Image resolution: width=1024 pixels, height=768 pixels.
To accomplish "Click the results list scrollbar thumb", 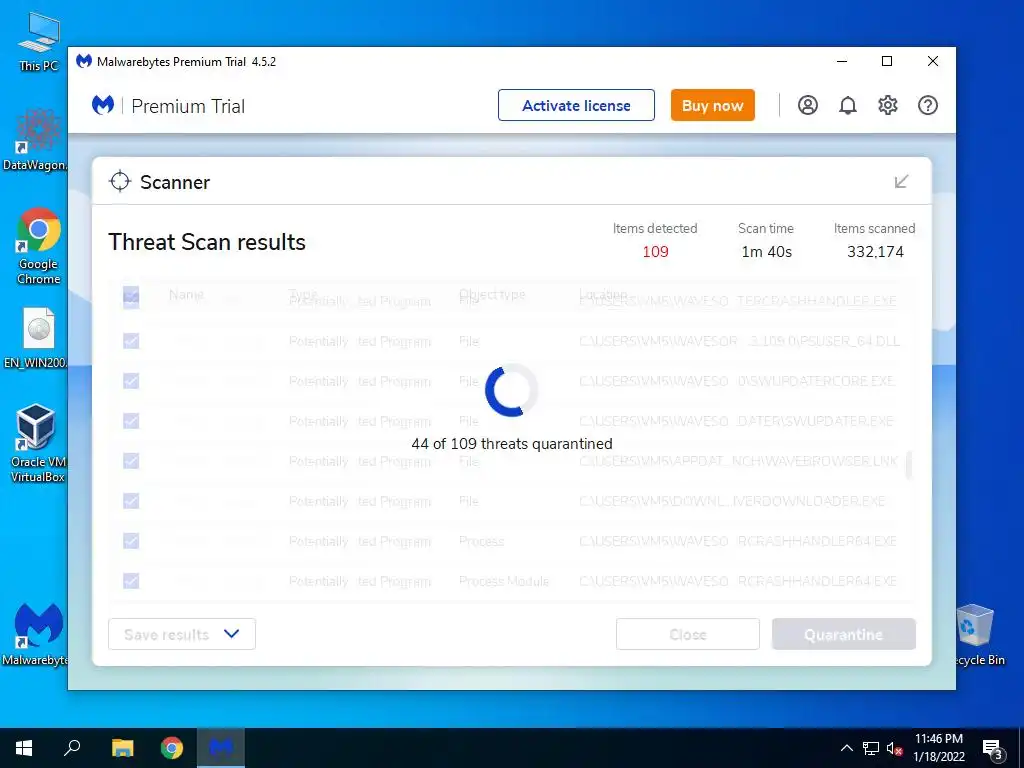I will [x=908, y=465].
